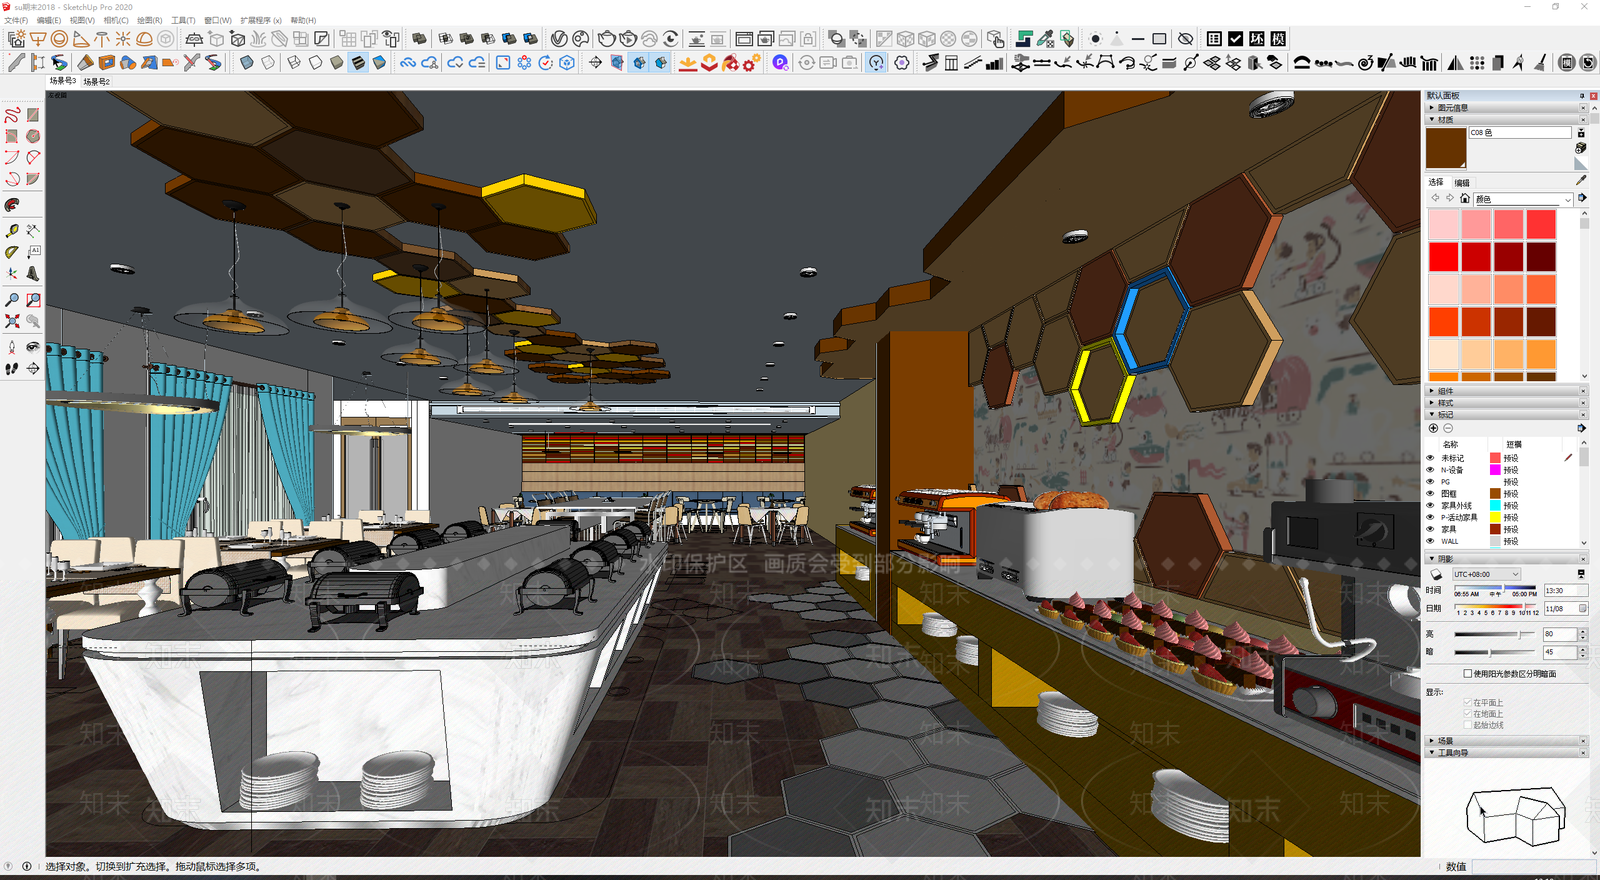The image size is (1600, 880).
Task: Toggle visibility of the WALL tag
Action: (x=1430, y=541)
